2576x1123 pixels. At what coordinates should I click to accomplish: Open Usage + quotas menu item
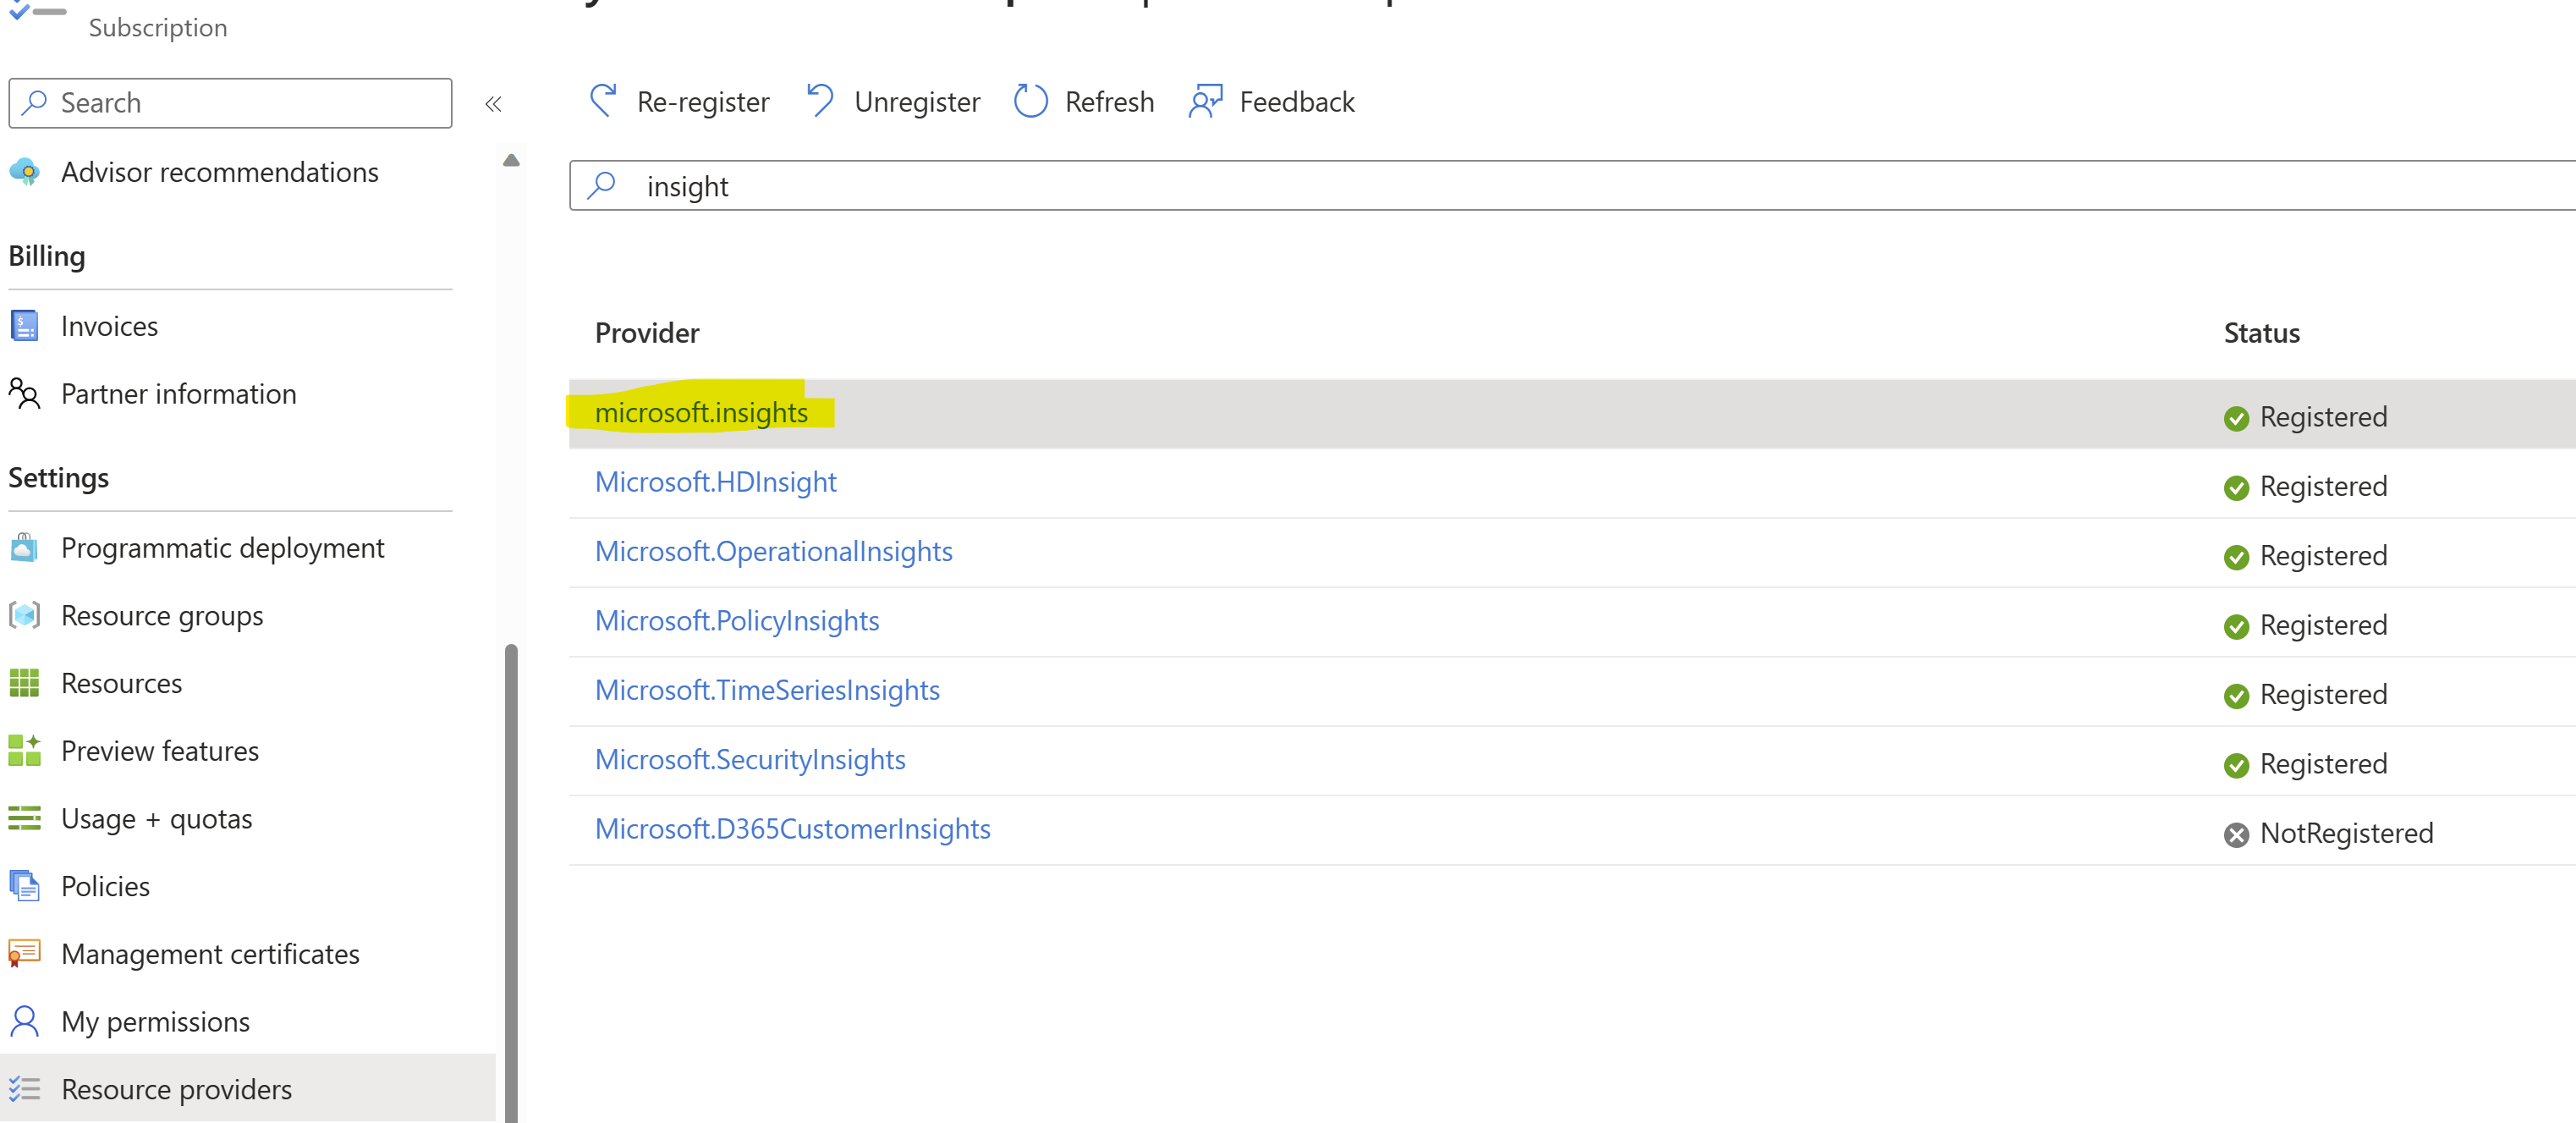156,819
